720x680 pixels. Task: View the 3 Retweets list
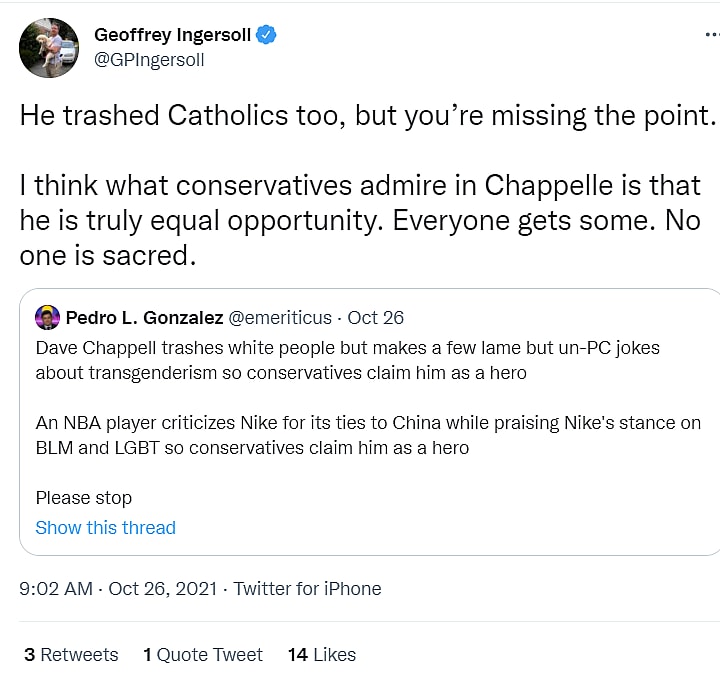point(71,655)
